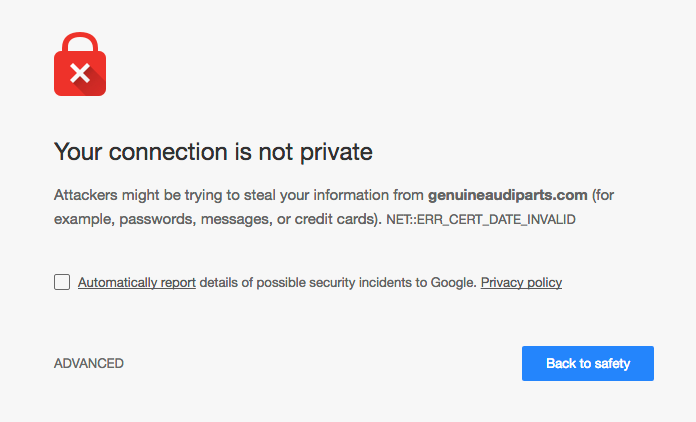
Task: Click the word 'report' in underlined link
Action: click(x=178, y=283)
